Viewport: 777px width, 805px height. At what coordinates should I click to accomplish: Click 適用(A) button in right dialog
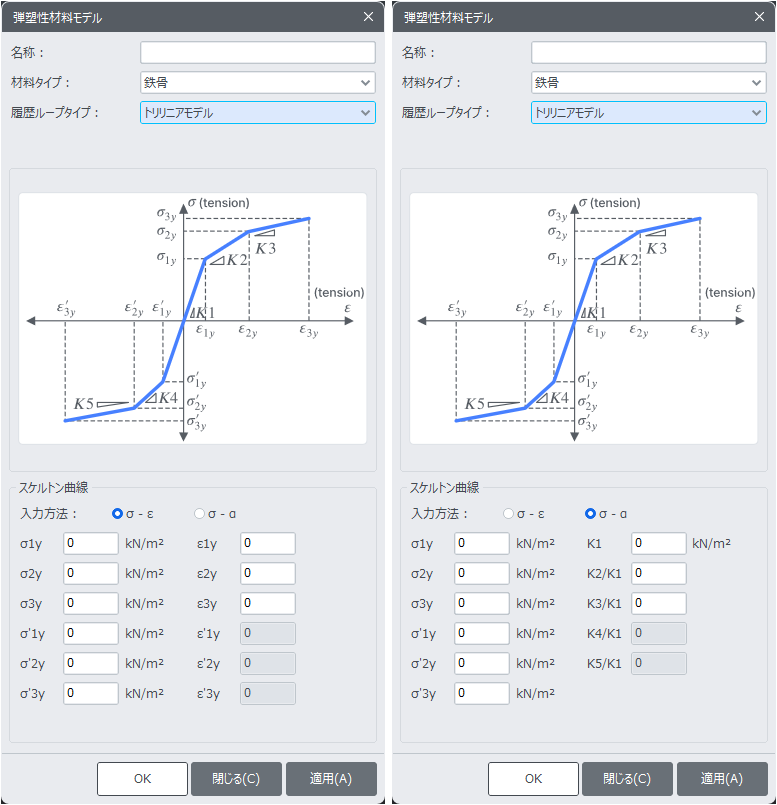pyautogui.click(x=722, y=778)
